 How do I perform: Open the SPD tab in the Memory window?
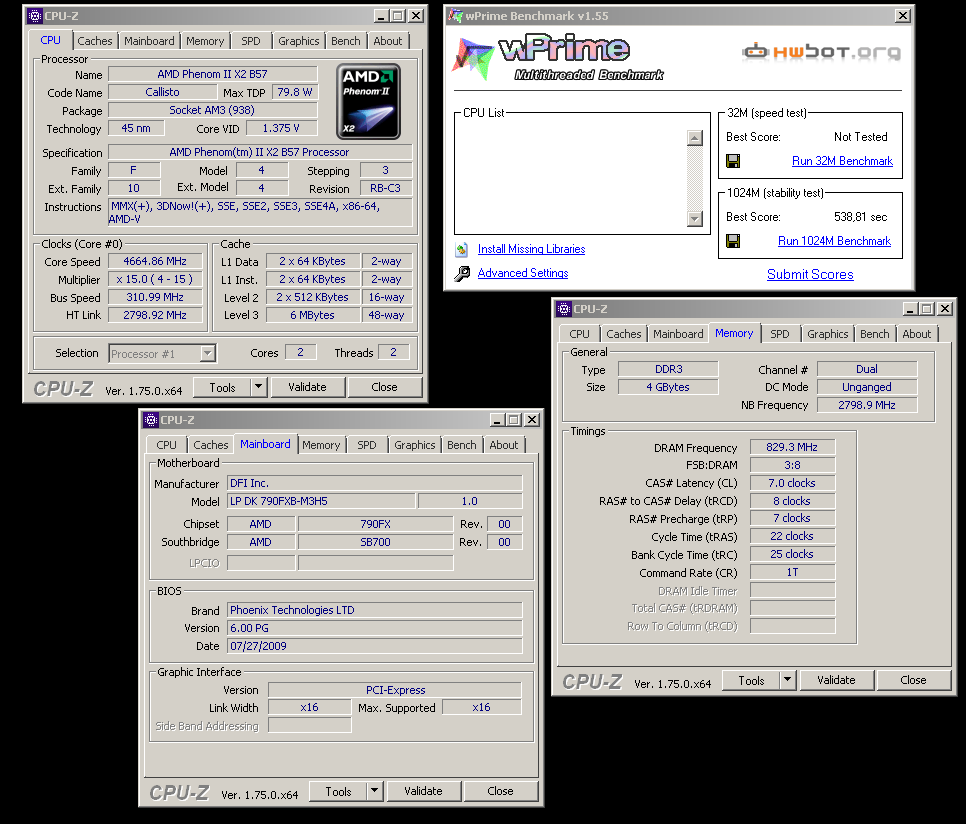[x=779, y=334]
